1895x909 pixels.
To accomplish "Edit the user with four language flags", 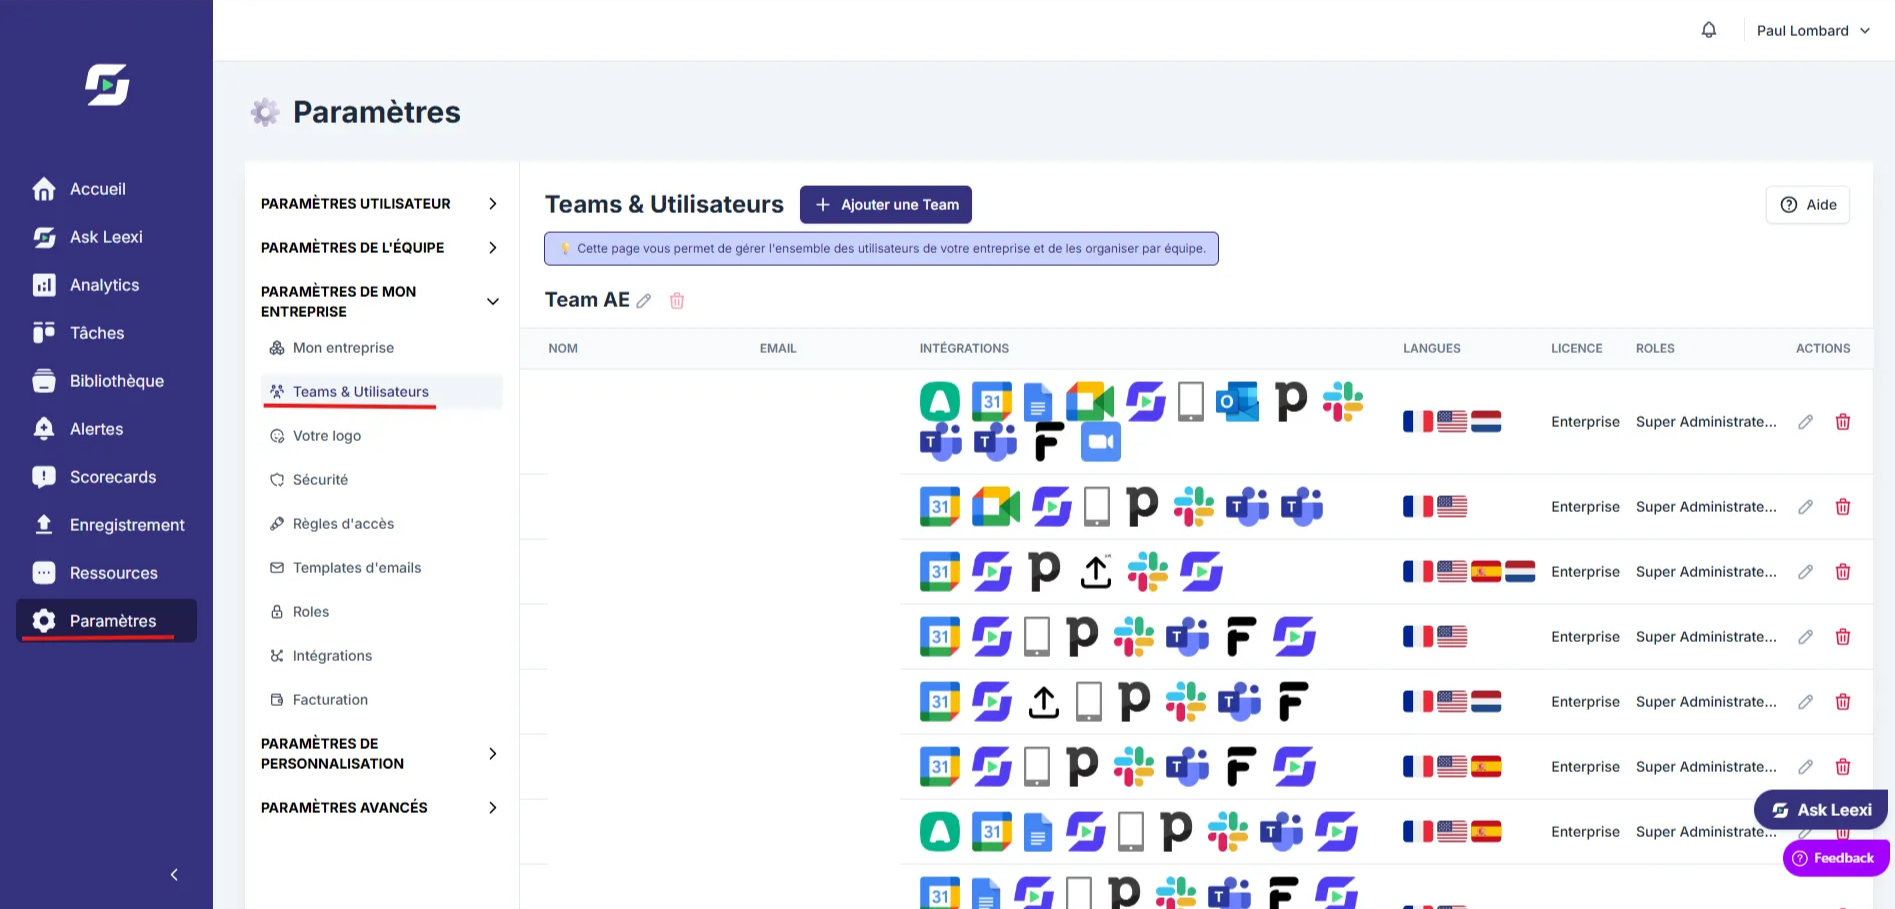I will point(1805,572).
